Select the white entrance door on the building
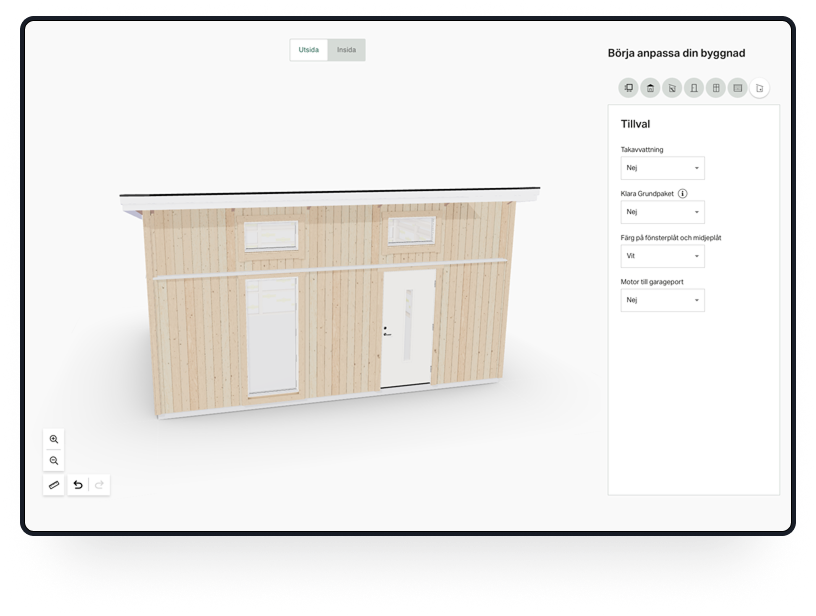 (x=407, y=328)
